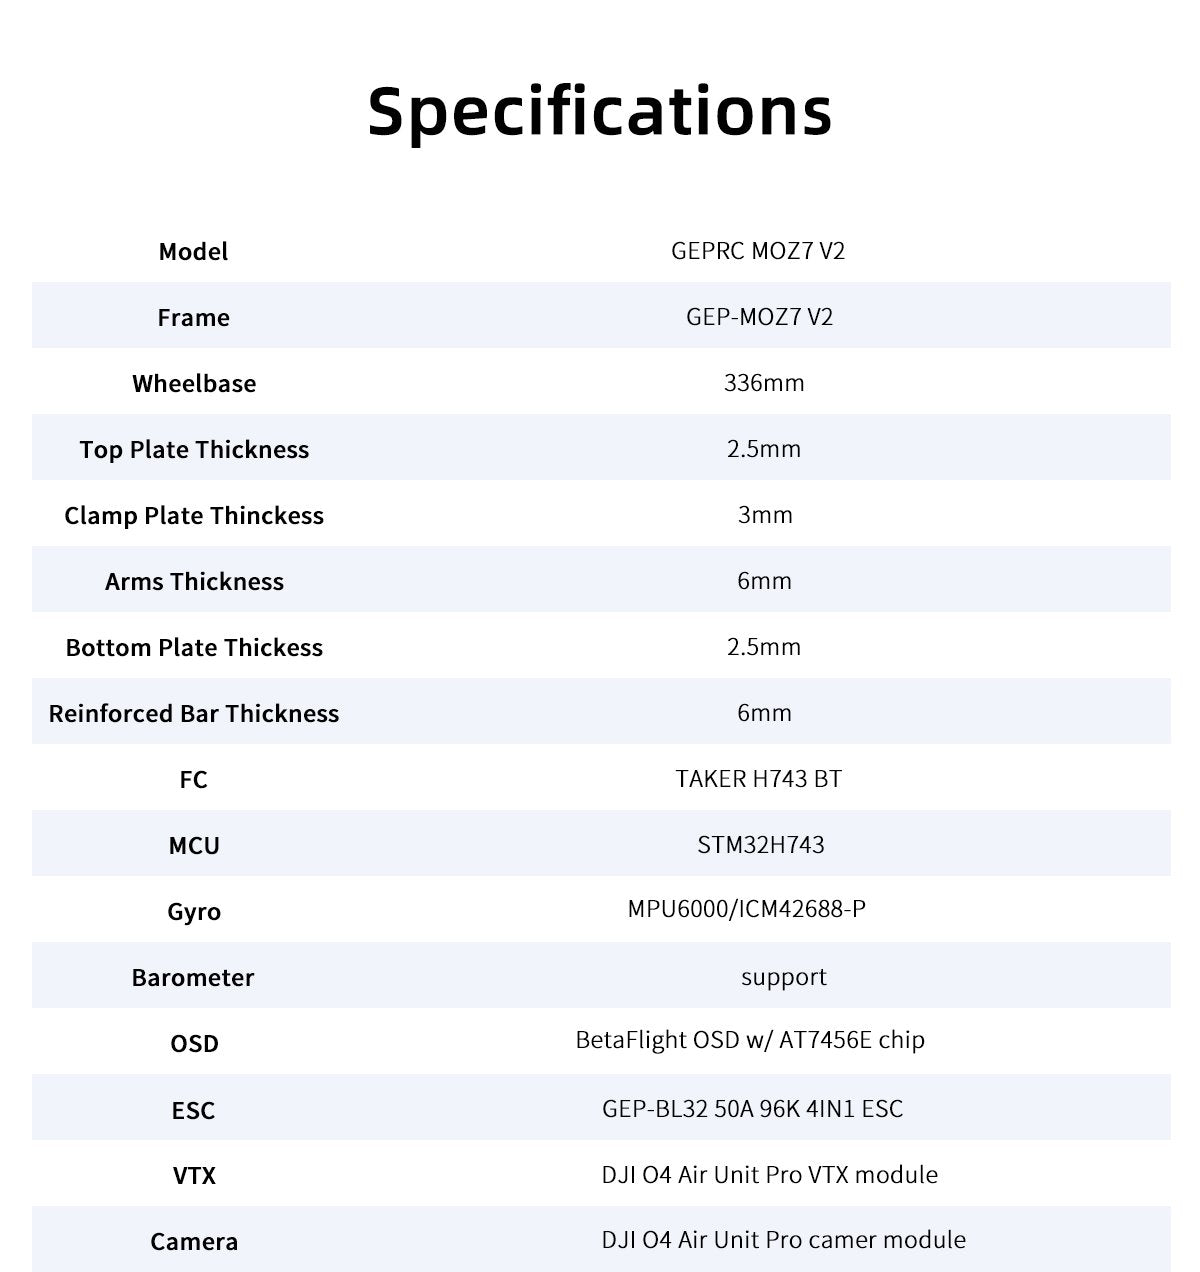This screenshot has height=1272, width=1200.
Task: Select the VTX row label
Action: pyautogui.click(x=194, y=1175)
